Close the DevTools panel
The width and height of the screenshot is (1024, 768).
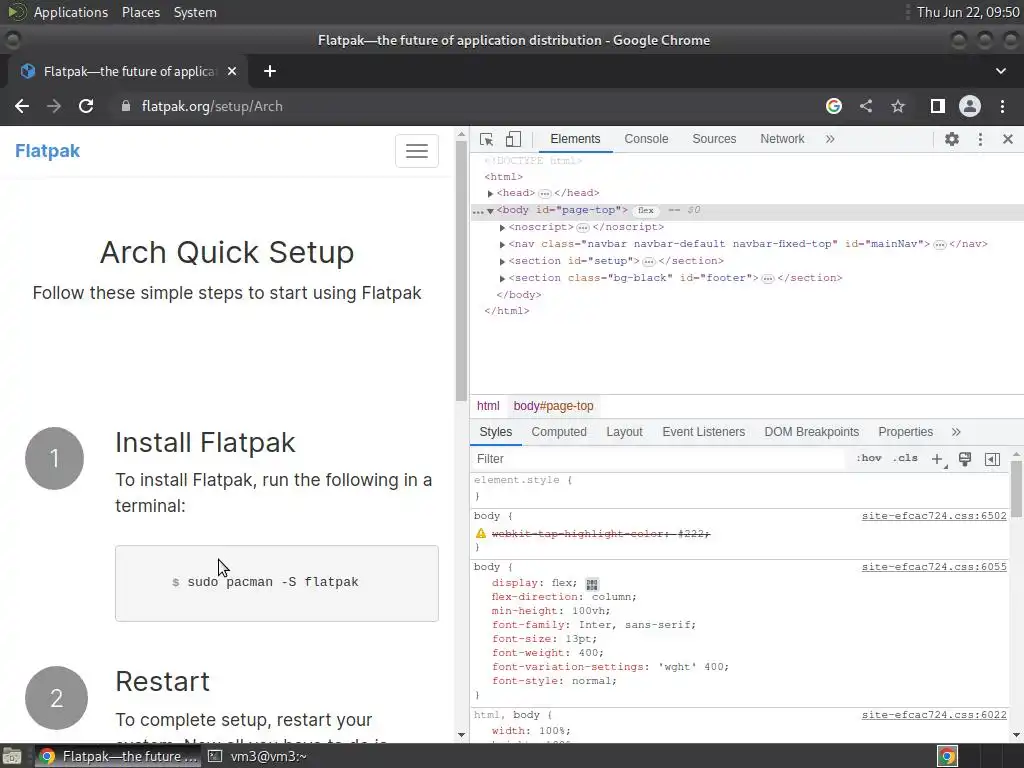[1008, 139]
